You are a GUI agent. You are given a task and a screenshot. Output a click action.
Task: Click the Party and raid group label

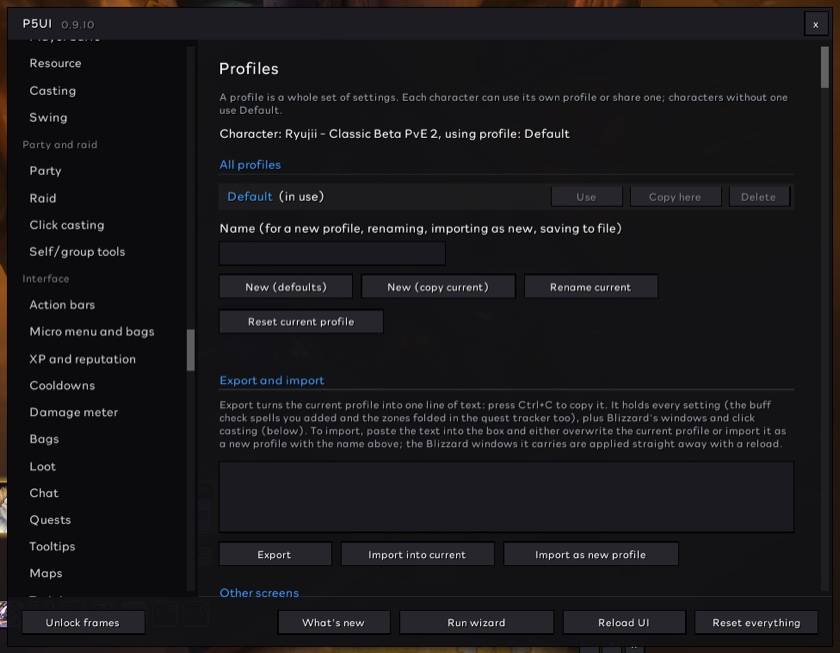click(x=60, y=145)
